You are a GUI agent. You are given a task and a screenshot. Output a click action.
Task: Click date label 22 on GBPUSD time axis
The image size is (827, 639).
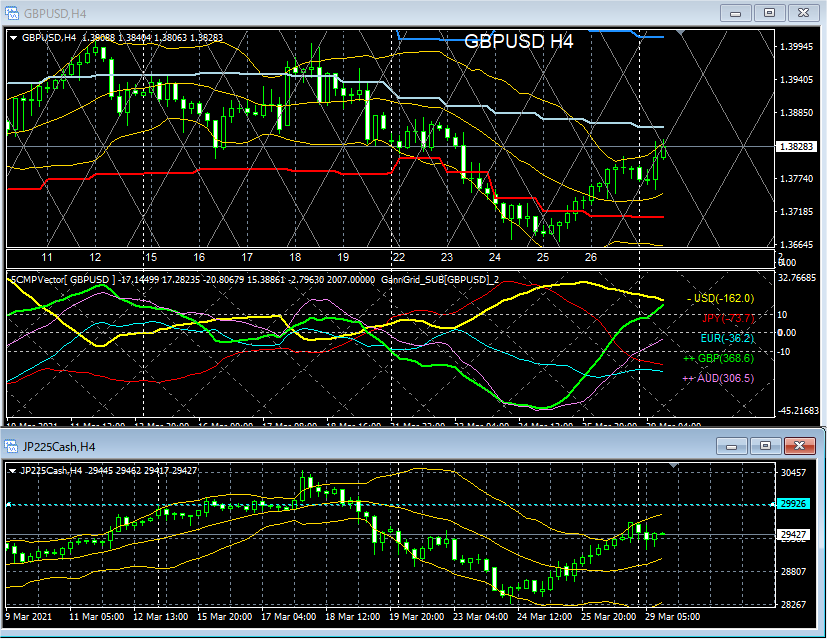click(399, 257)
